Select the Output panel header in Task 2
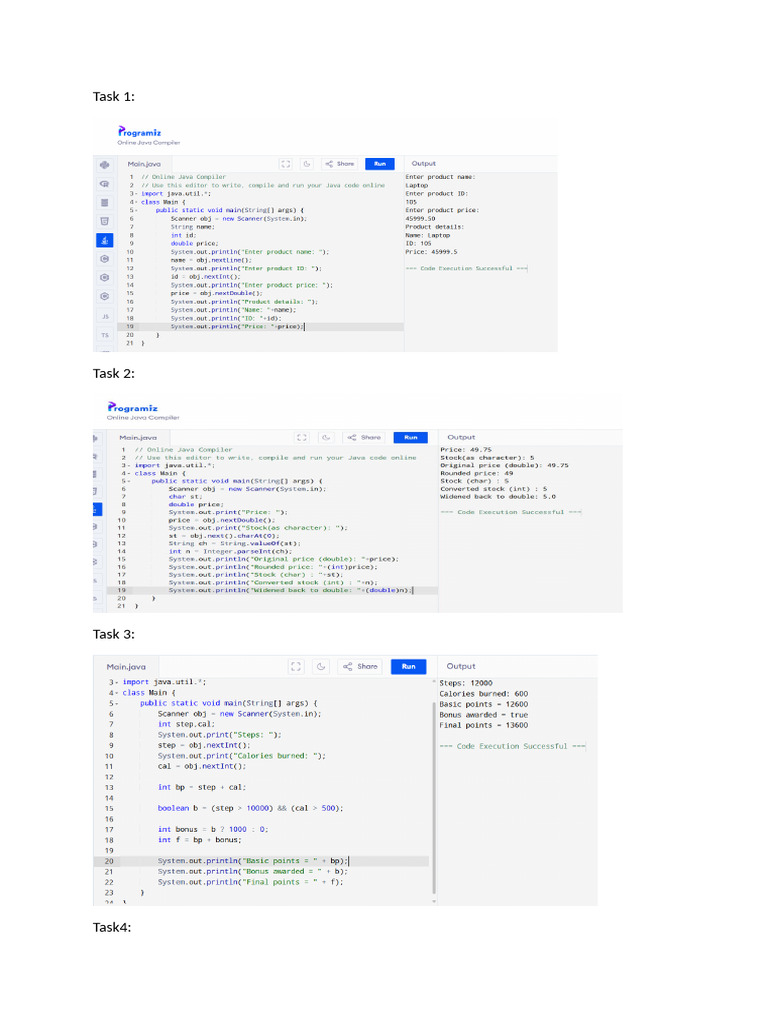Image resolution: width=768 pixels, height=1024 pixels. pos(461,438)
